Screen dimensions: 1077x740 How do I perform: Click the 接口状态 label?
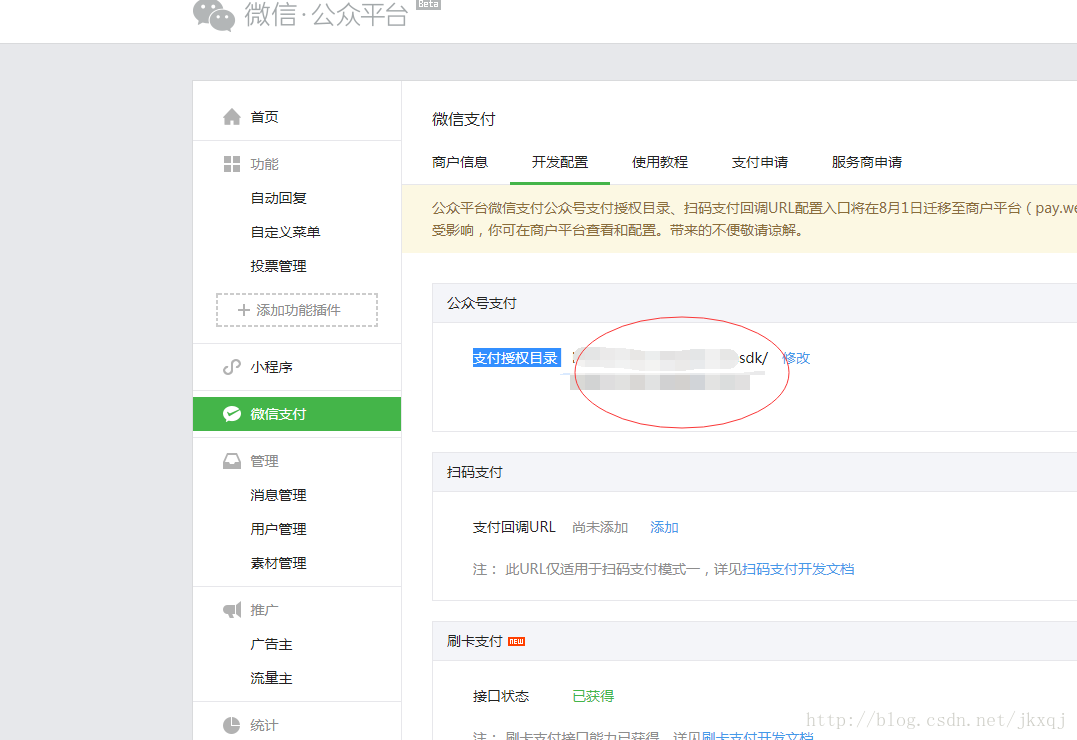[501, 696]
